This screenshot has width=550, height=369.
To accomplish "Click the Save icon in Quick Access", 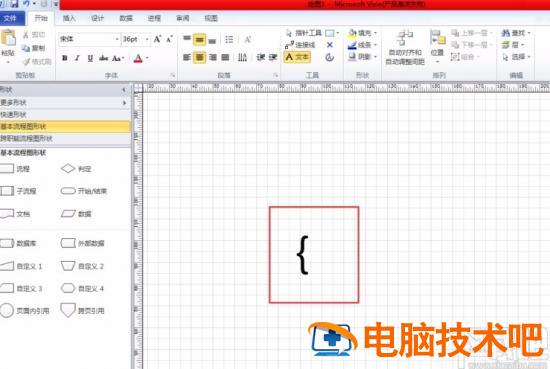I will click(15, 4).
